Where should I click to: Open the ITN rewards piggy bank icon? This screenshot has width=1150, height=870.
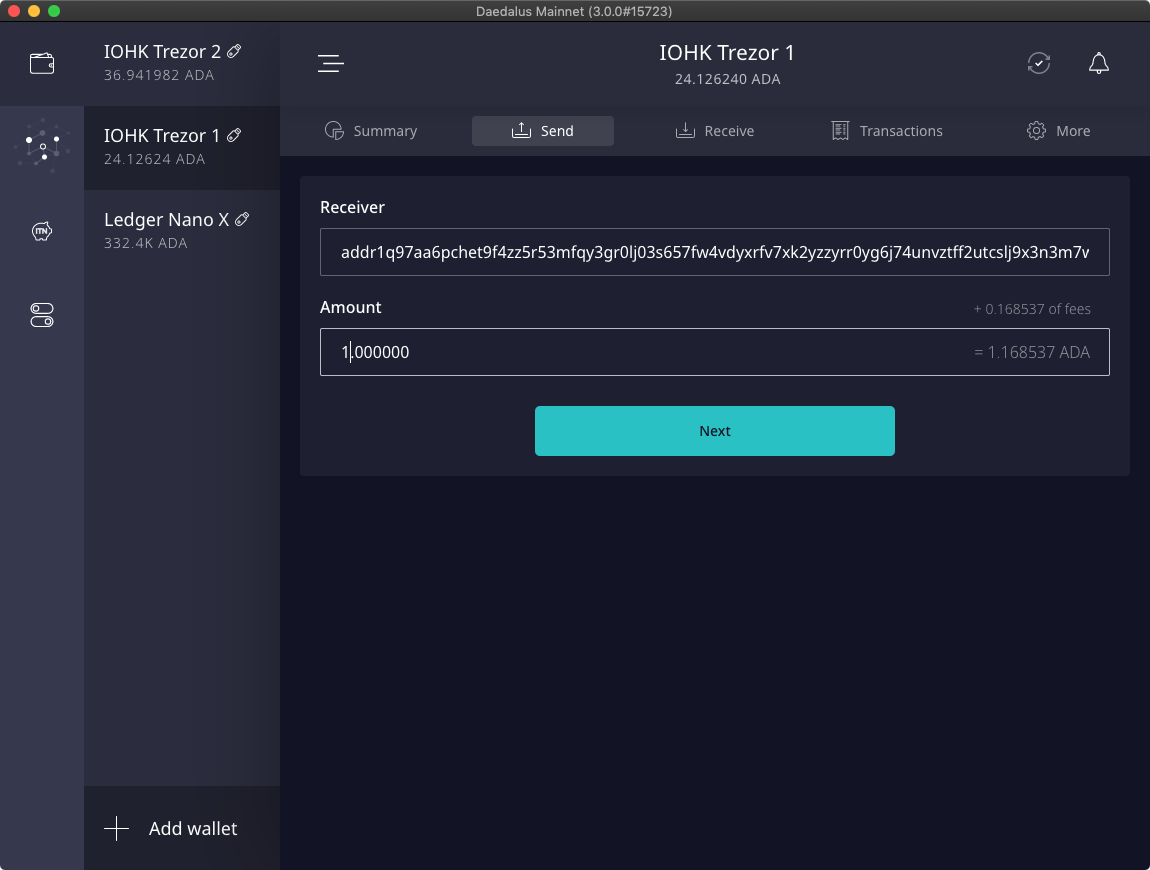[42, 232]
